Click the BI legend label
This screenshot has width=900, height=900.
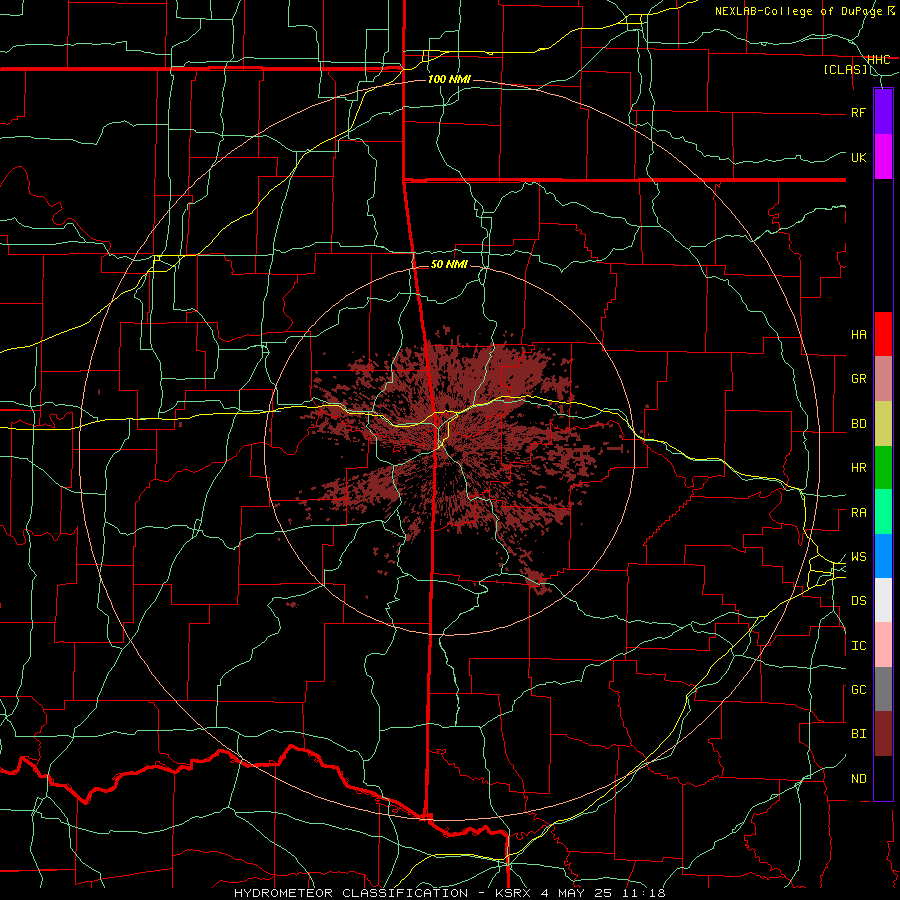pos(858,734)
